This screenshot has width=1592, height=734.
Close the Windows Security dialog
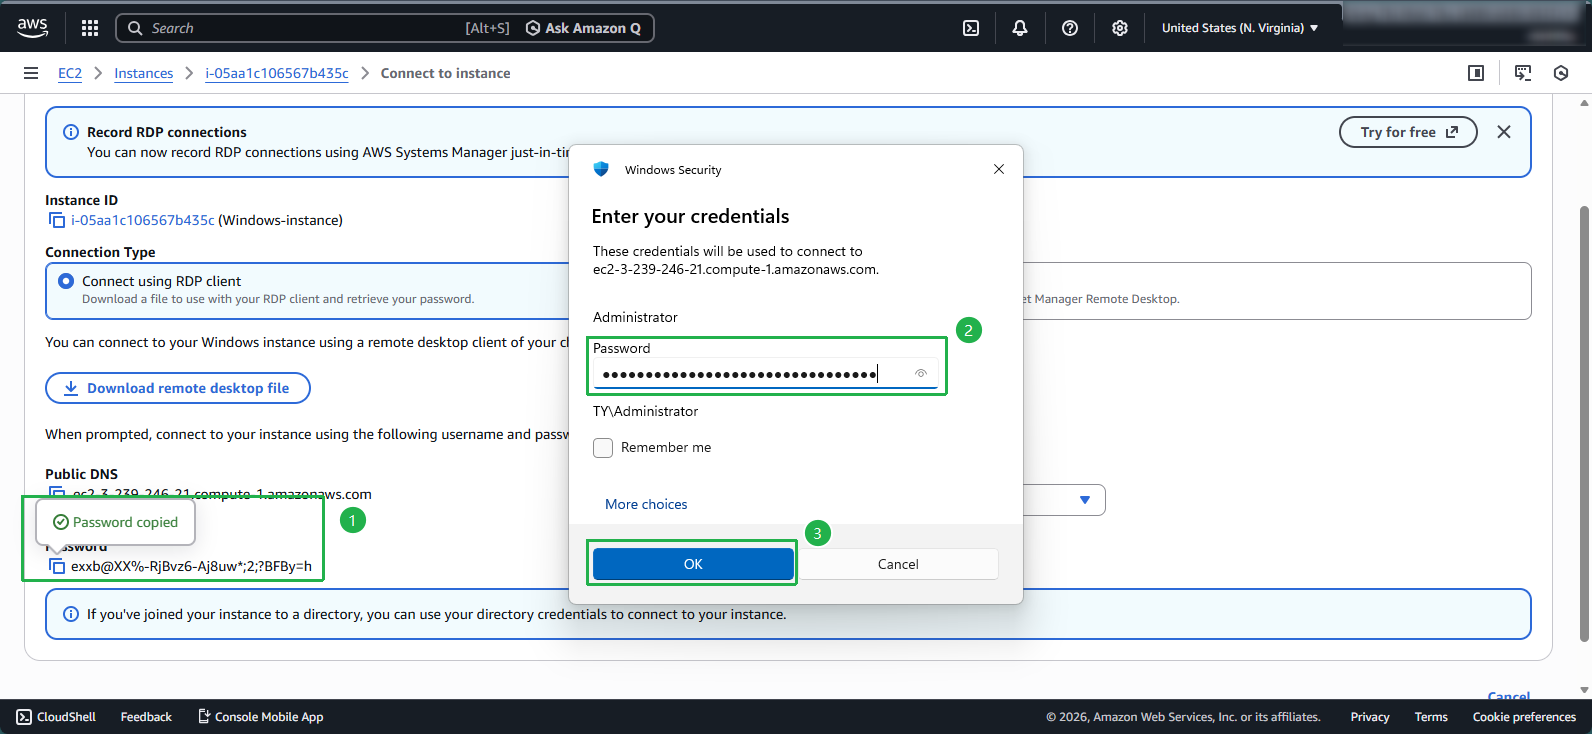click(x=999, y=169)
